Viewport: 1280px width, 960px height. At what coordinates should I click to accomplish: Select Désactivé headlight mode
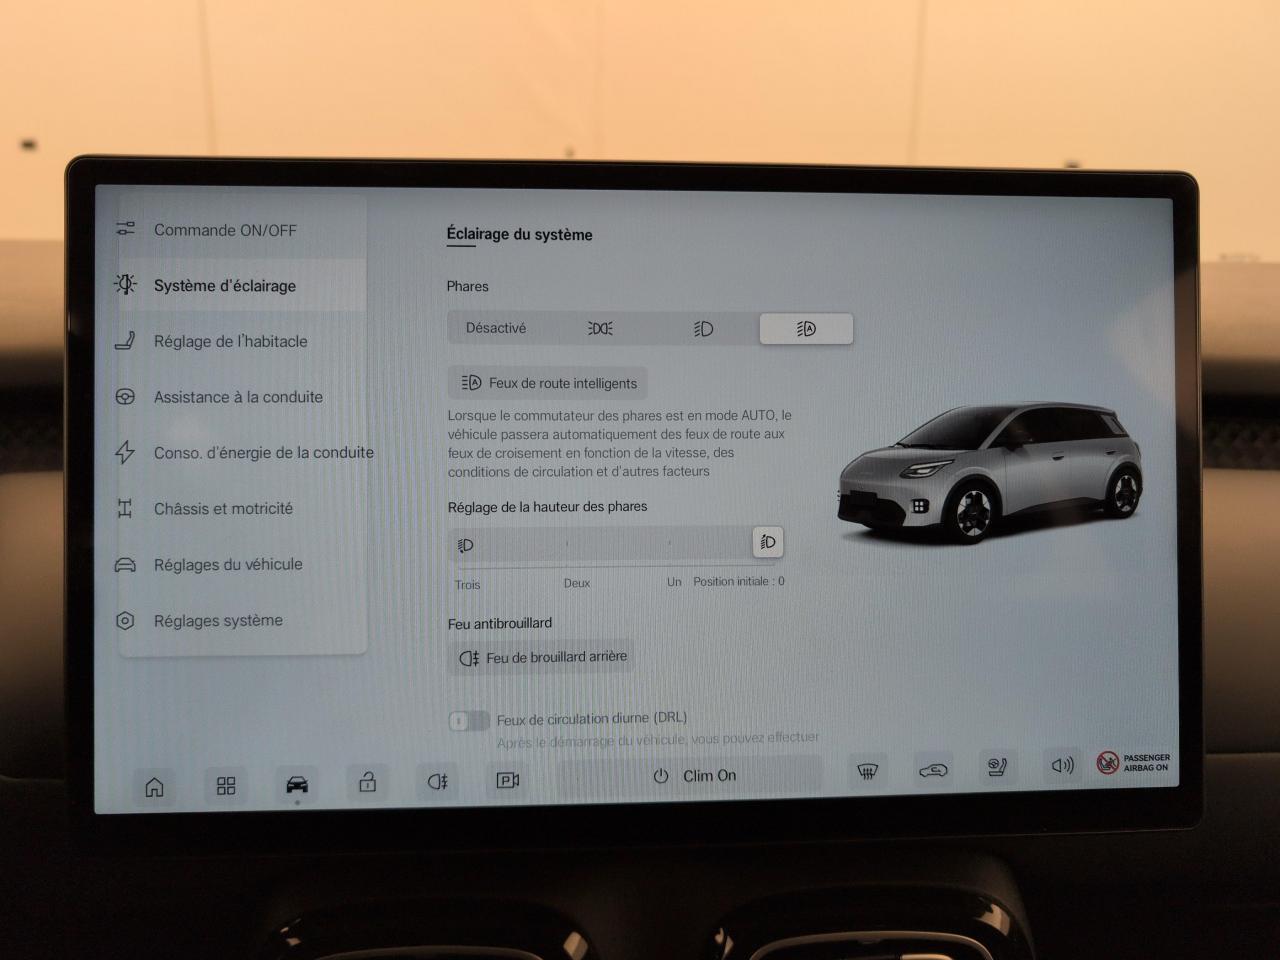coord(496,328)
